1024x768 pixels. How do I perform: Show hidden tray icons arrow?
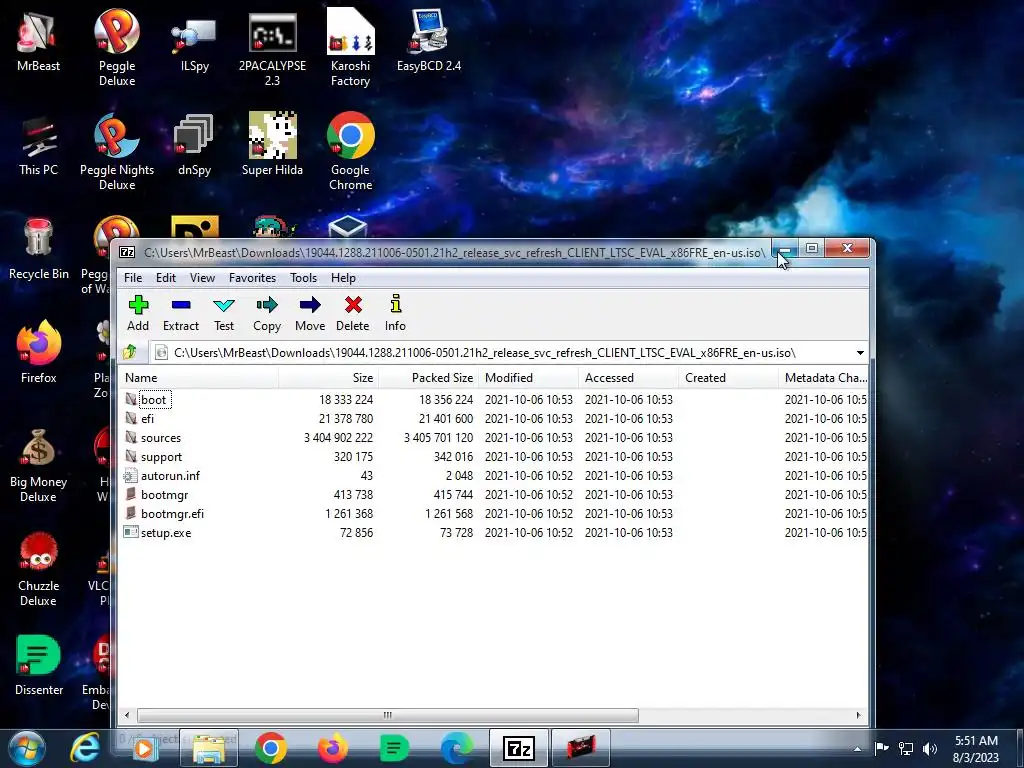point(857,749)
